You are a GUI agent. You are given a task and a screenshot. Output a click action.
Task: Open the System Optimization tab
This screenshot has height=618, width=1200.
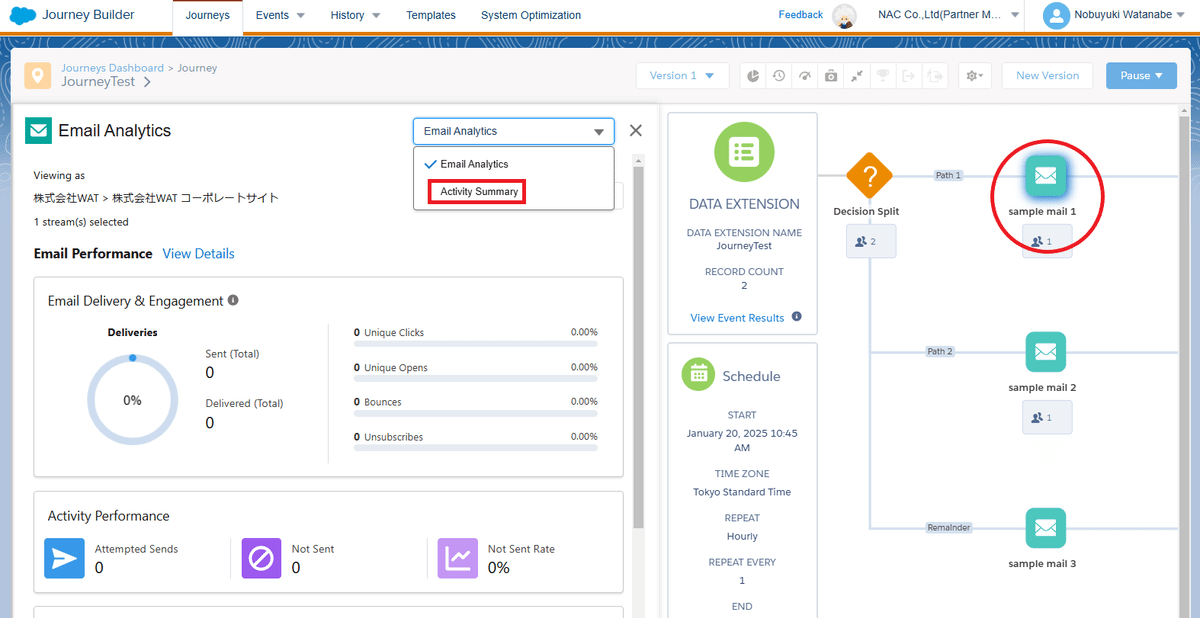pos(531,16)
